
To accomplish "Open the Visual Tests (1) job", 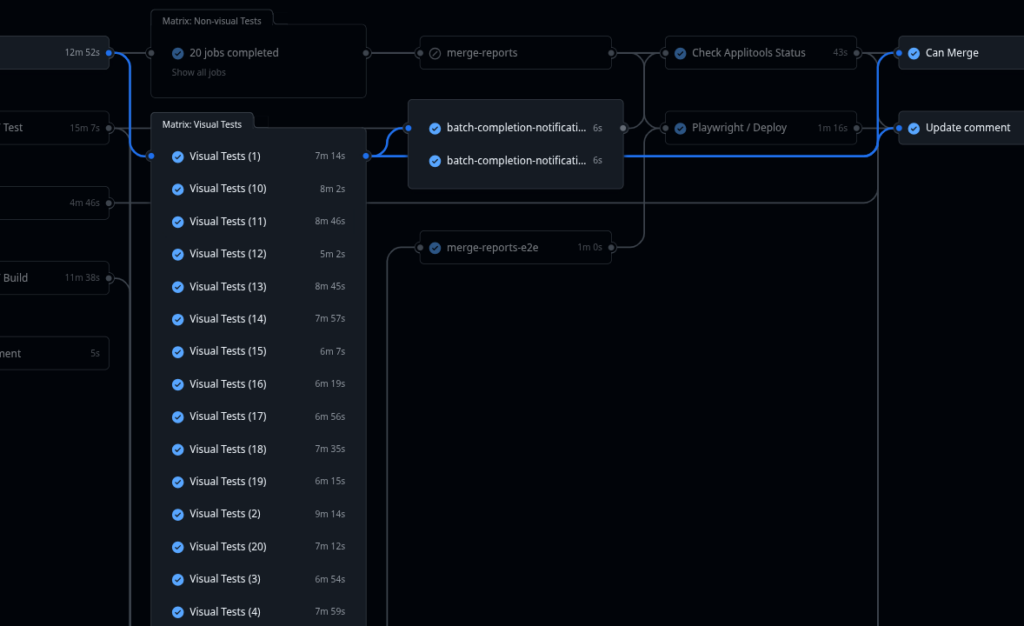I will pos(259,157).
